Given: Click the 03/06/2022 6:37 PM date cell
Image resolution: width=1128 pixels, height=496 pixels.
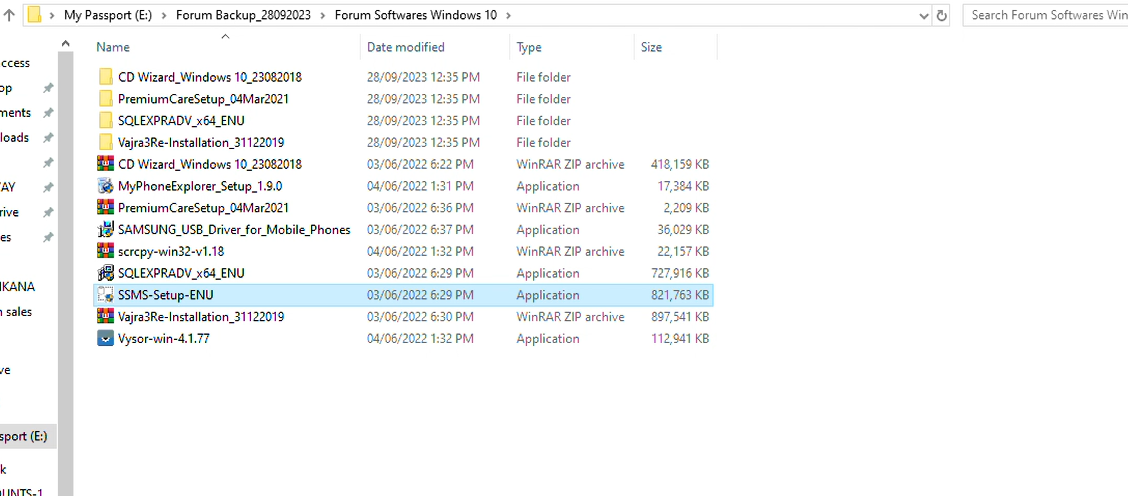Looking at the screenshot, I should tap(420, 230).
